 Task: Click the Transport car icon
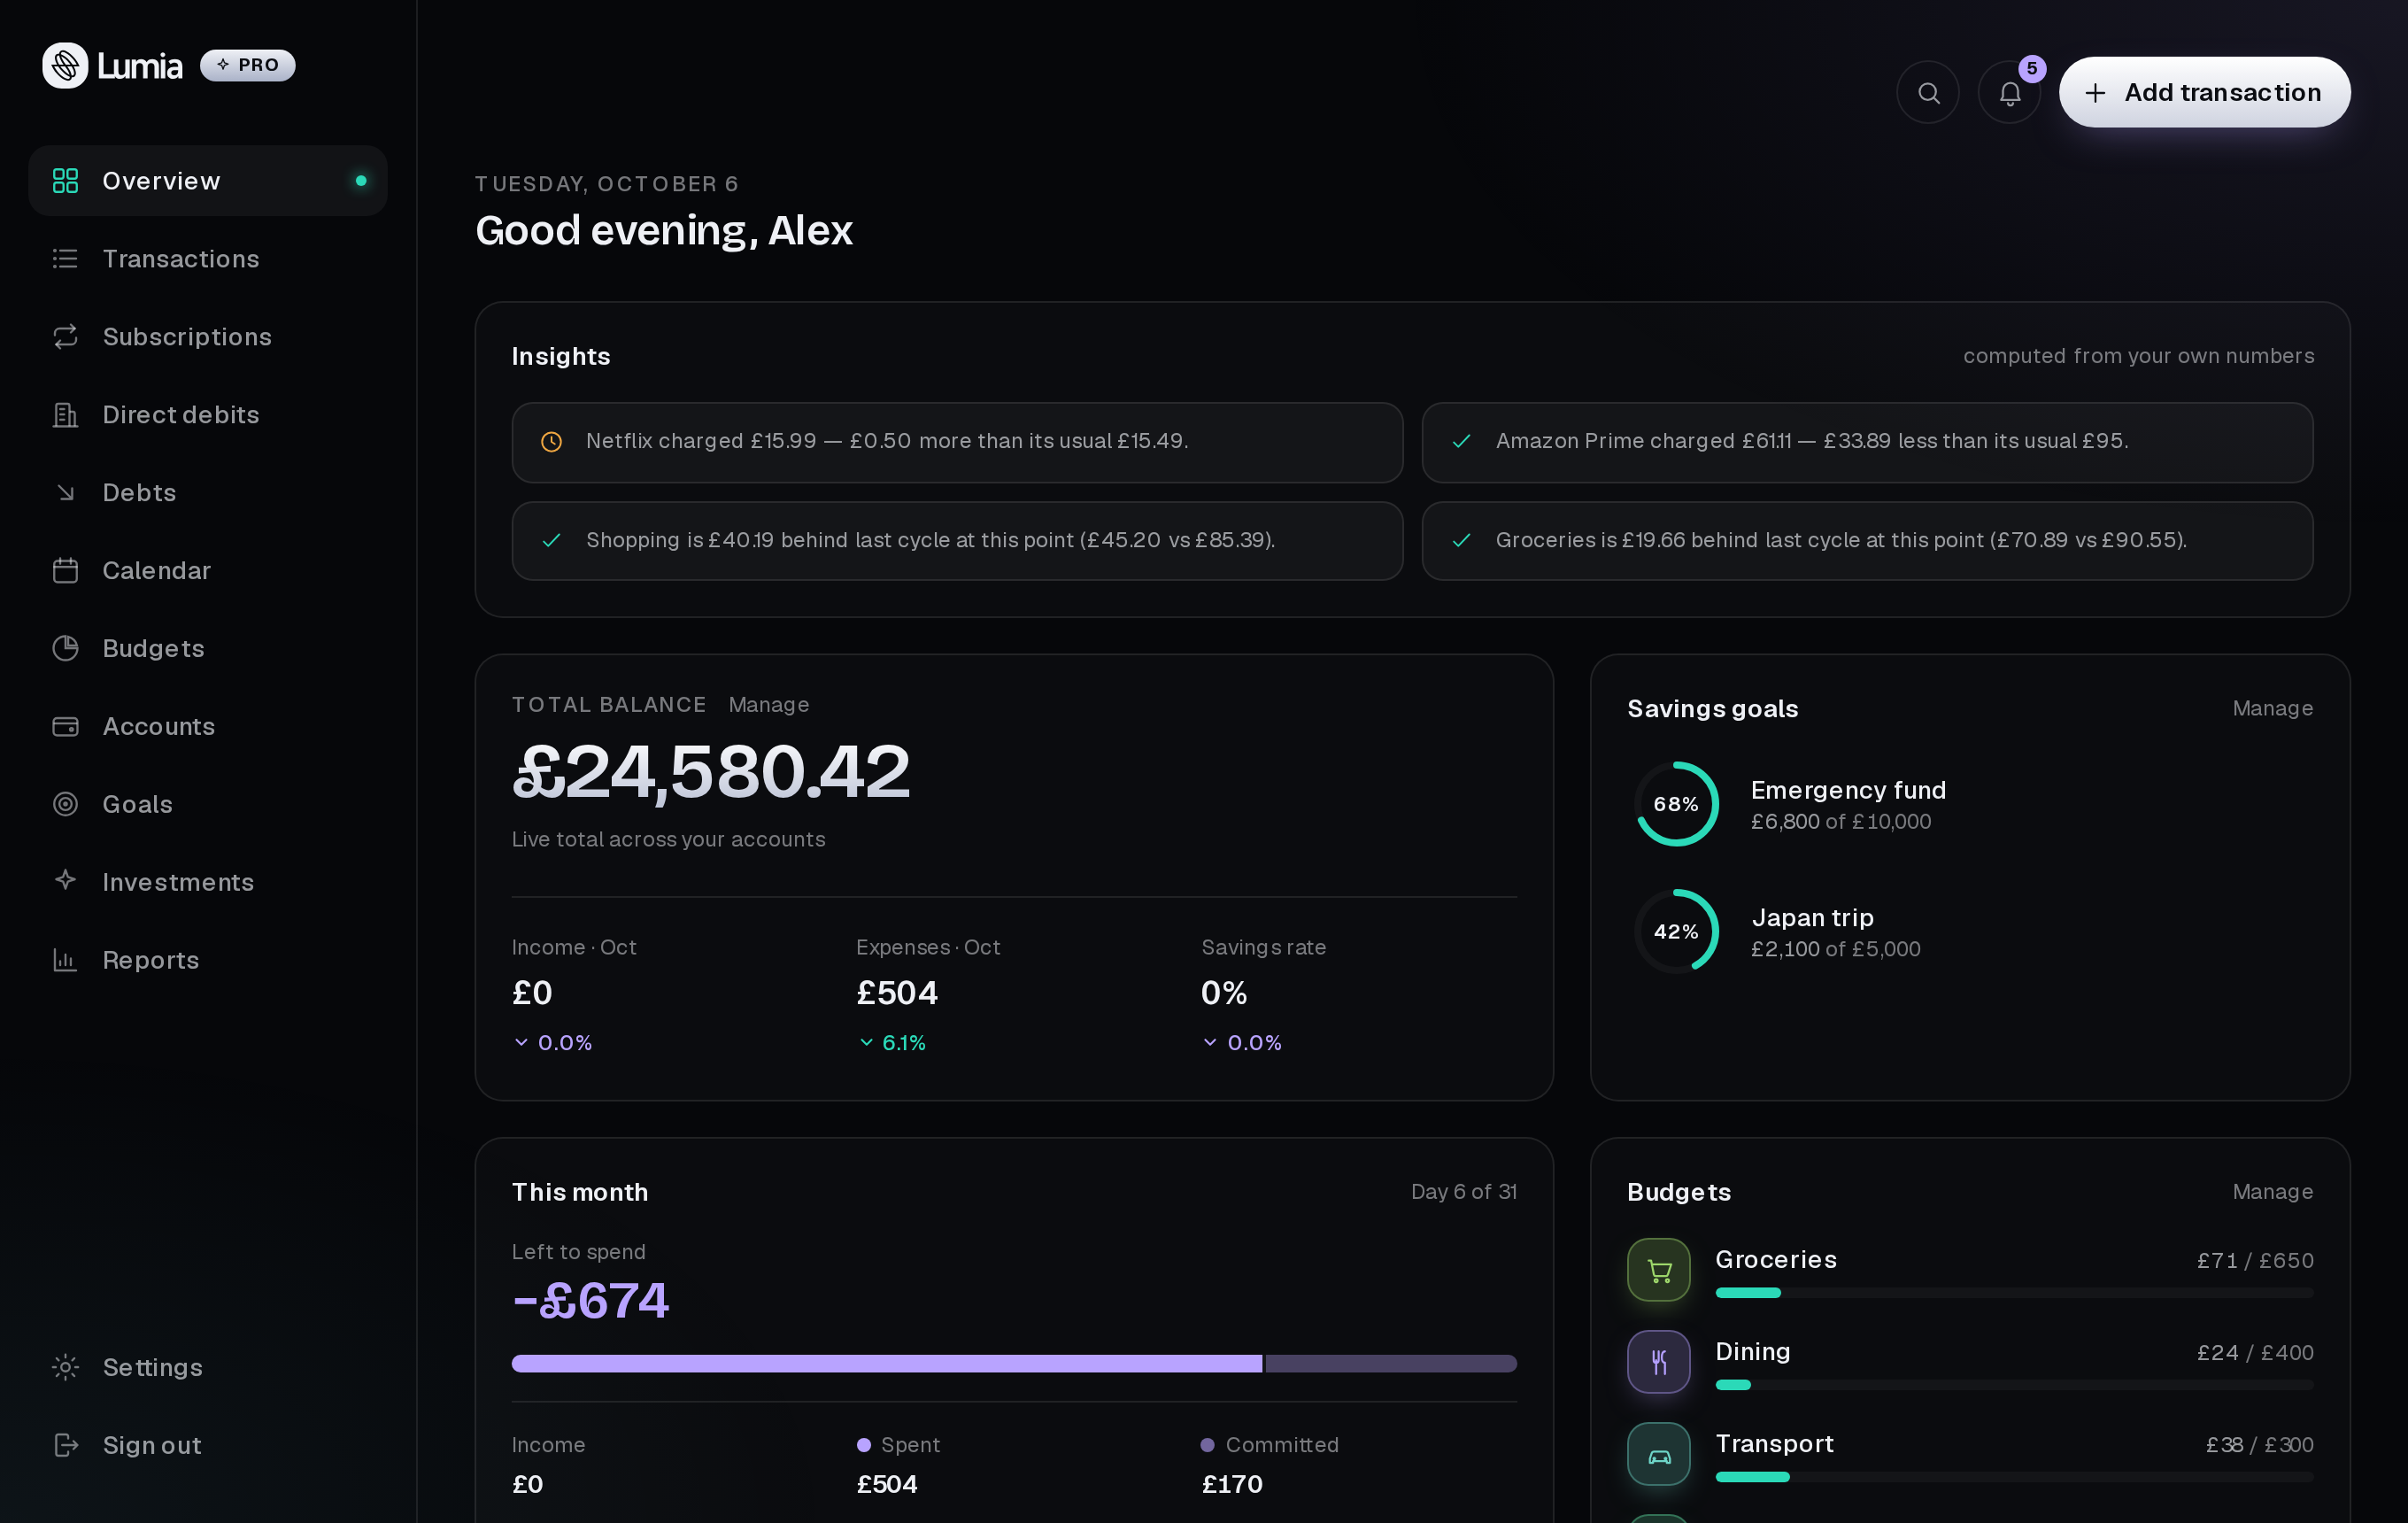coord(1659,1454)
